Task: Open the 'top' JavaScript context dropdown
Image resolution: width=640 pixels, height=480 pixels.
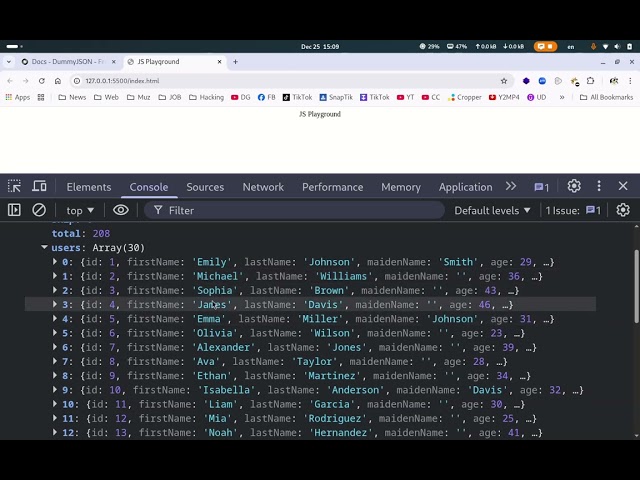Action: [x=80, y=211]
